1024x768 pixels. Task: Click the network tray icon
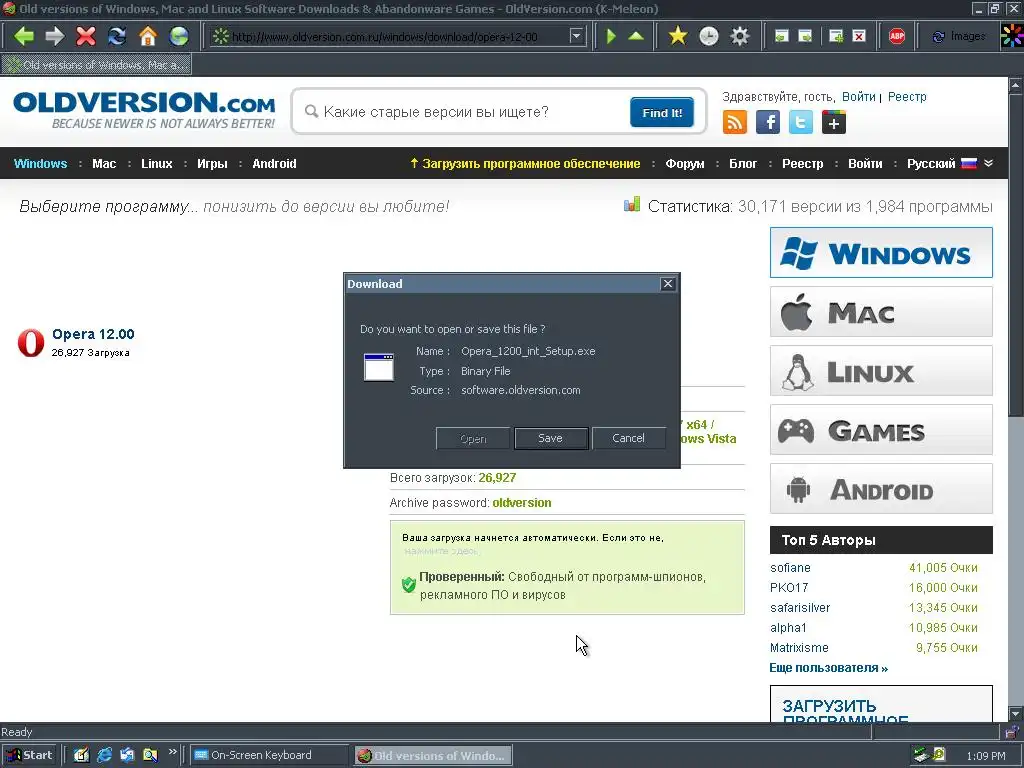pyautogui.click(x=920, y=755)
